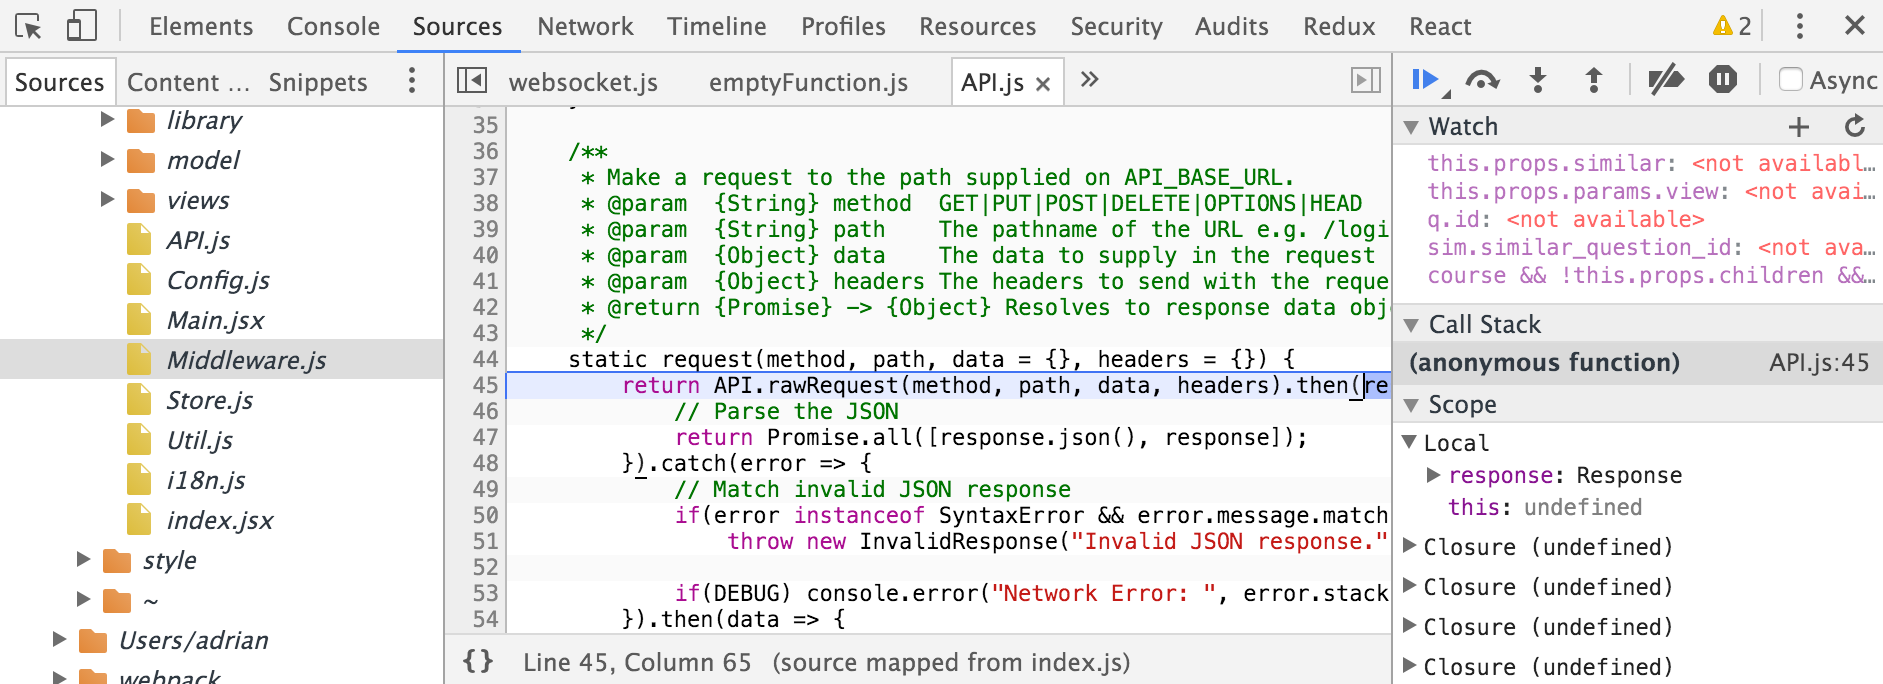This screenshot has width=1883, height=684.
Task: Expand the response variable in Local scope
Action: 1433,475
